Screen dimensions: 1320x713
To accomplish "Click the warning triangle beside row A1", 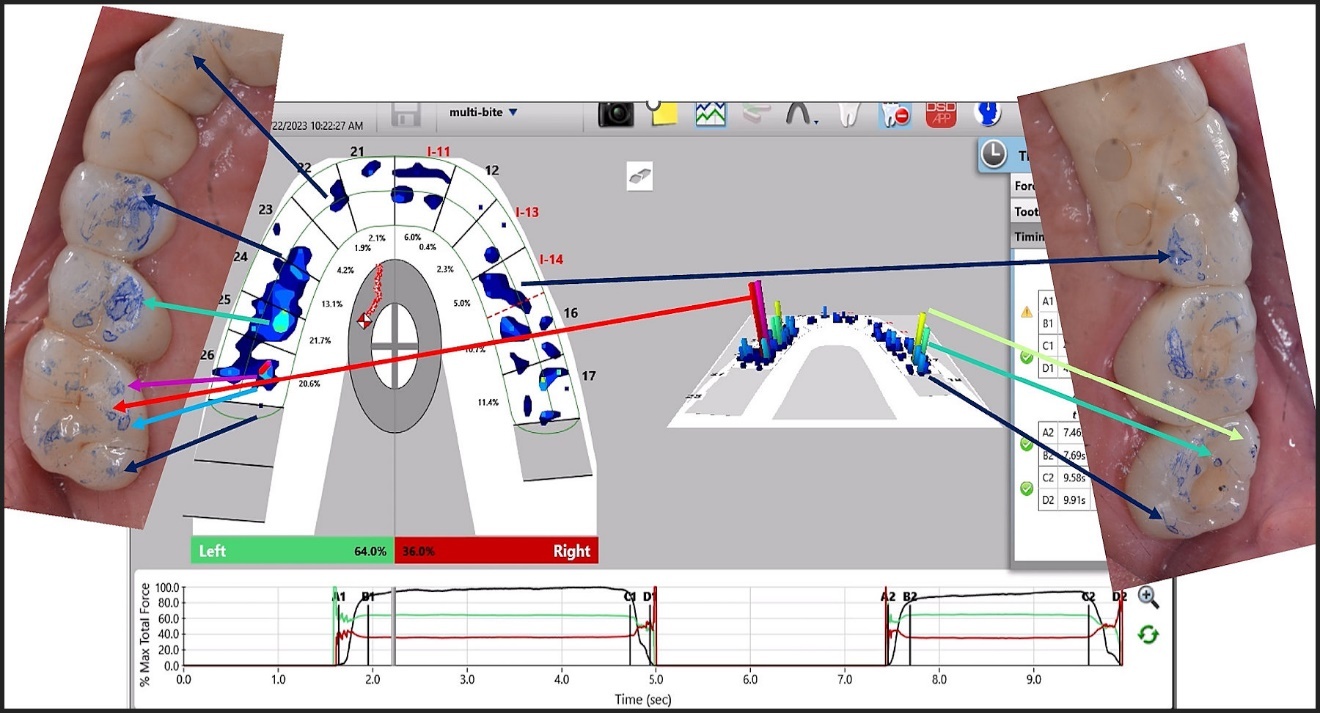I will pyautogui.click(x=1027, y=311).
